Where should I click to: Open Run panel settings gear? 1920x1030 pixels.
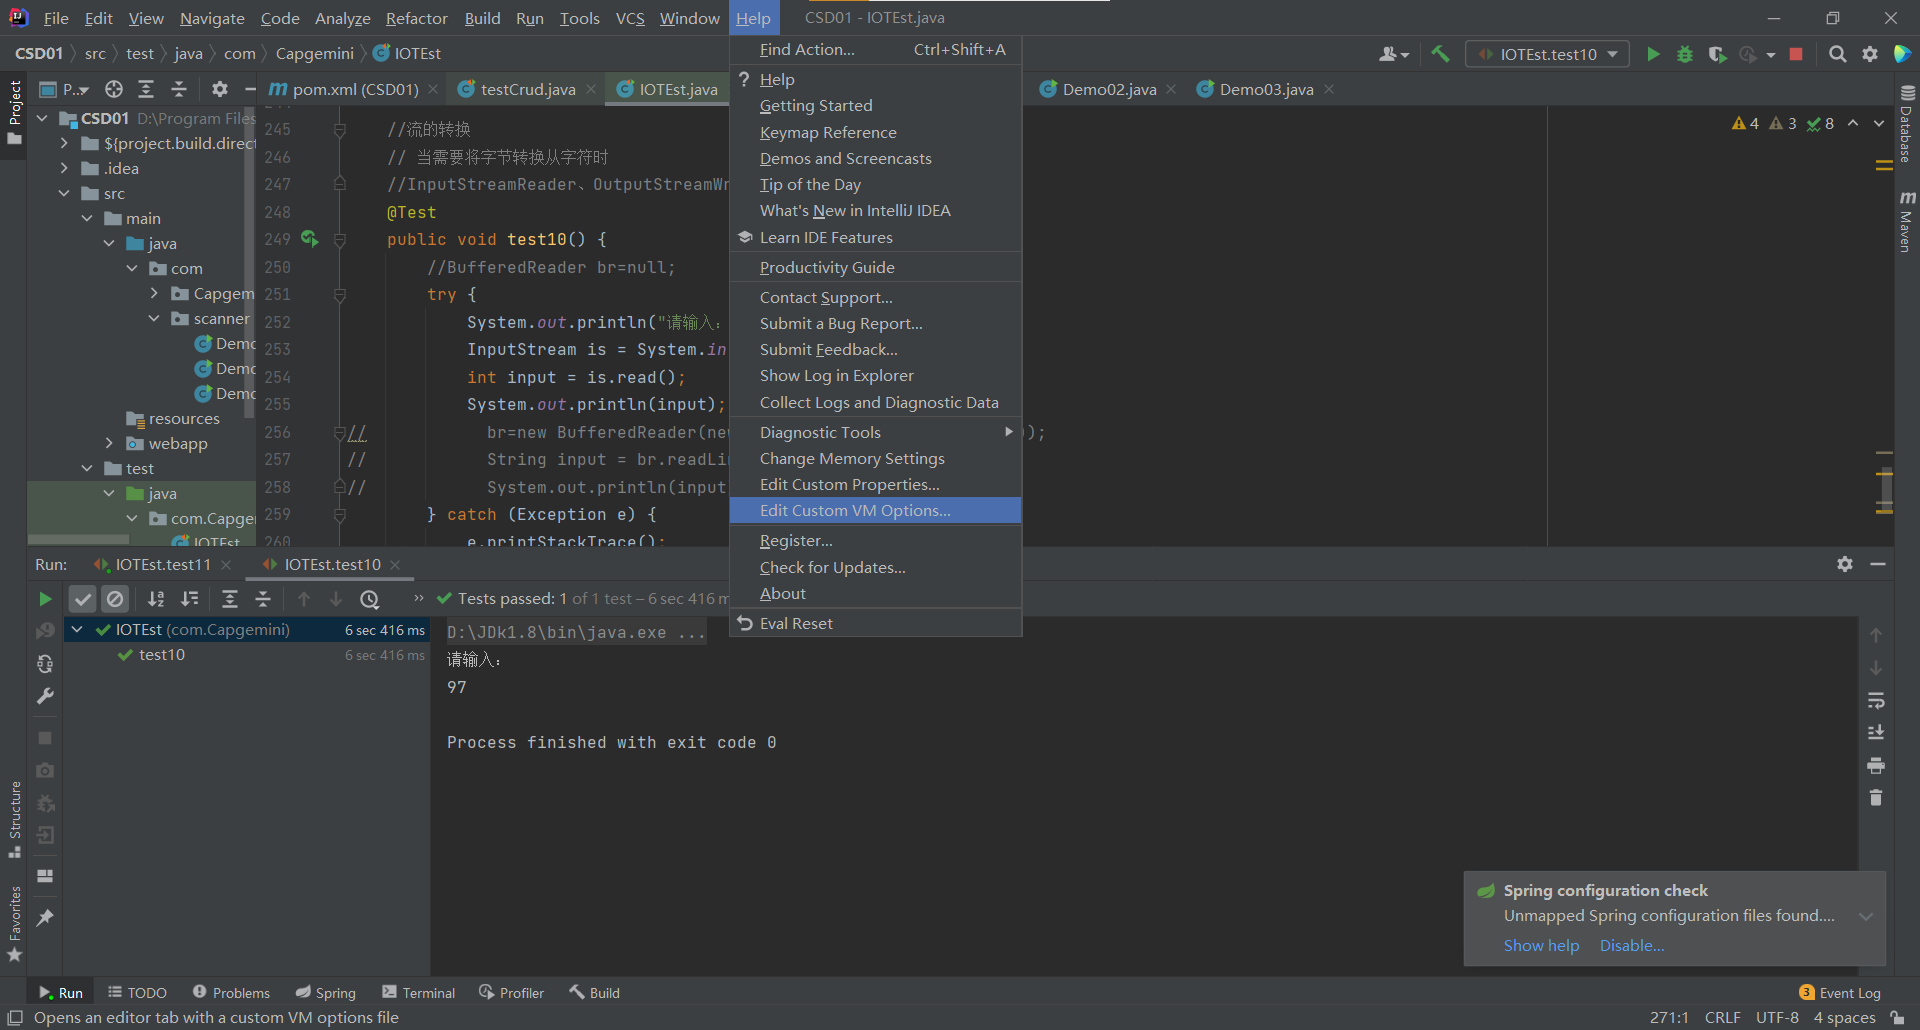[1845, 564]
